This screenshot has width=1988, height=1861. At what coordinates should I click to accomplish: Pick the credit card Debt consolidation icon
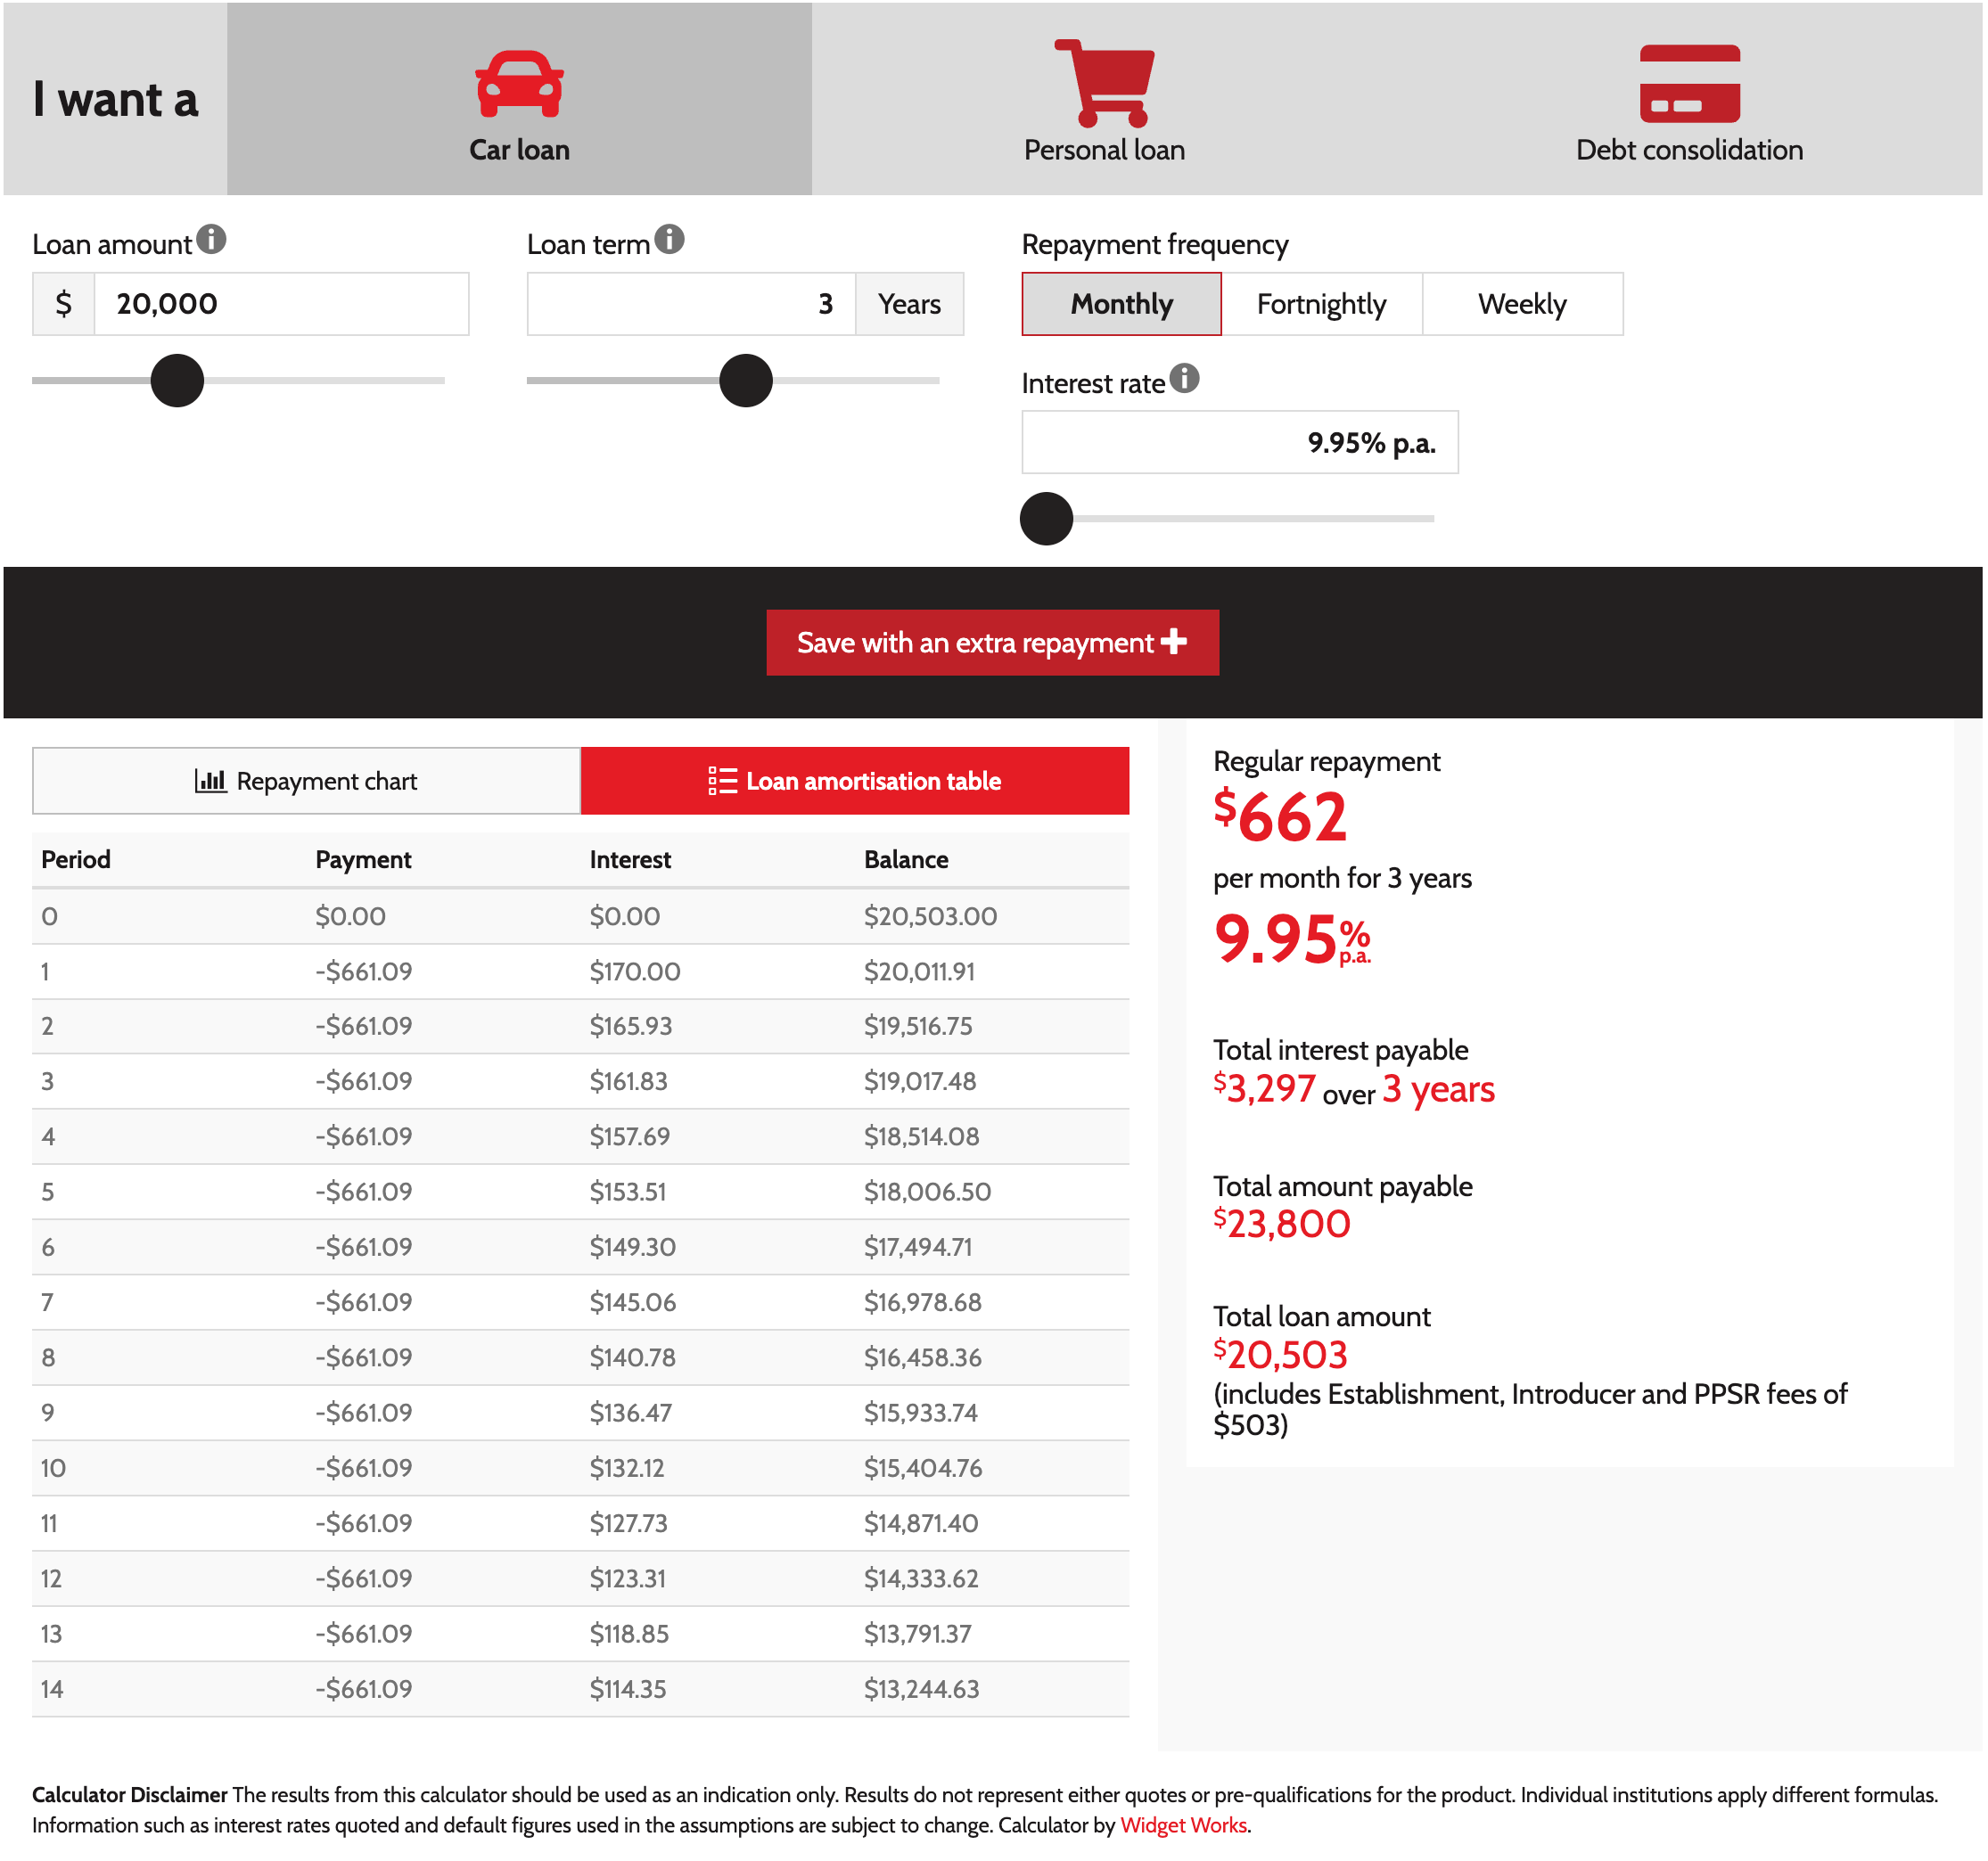click(x=1689, y=84)
